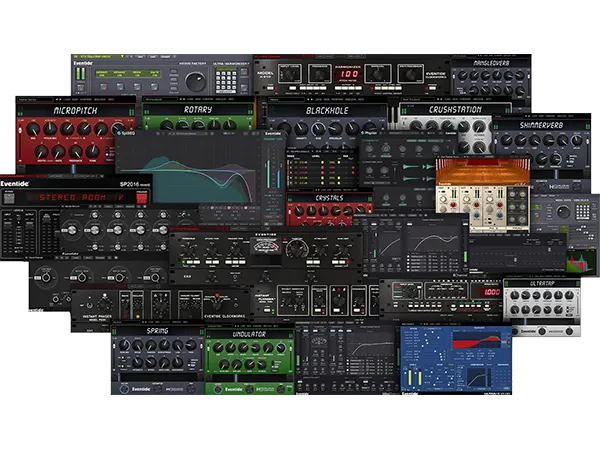Open the MicroPitch preset name field
600x450 pixels.
[x=34, y=99]
